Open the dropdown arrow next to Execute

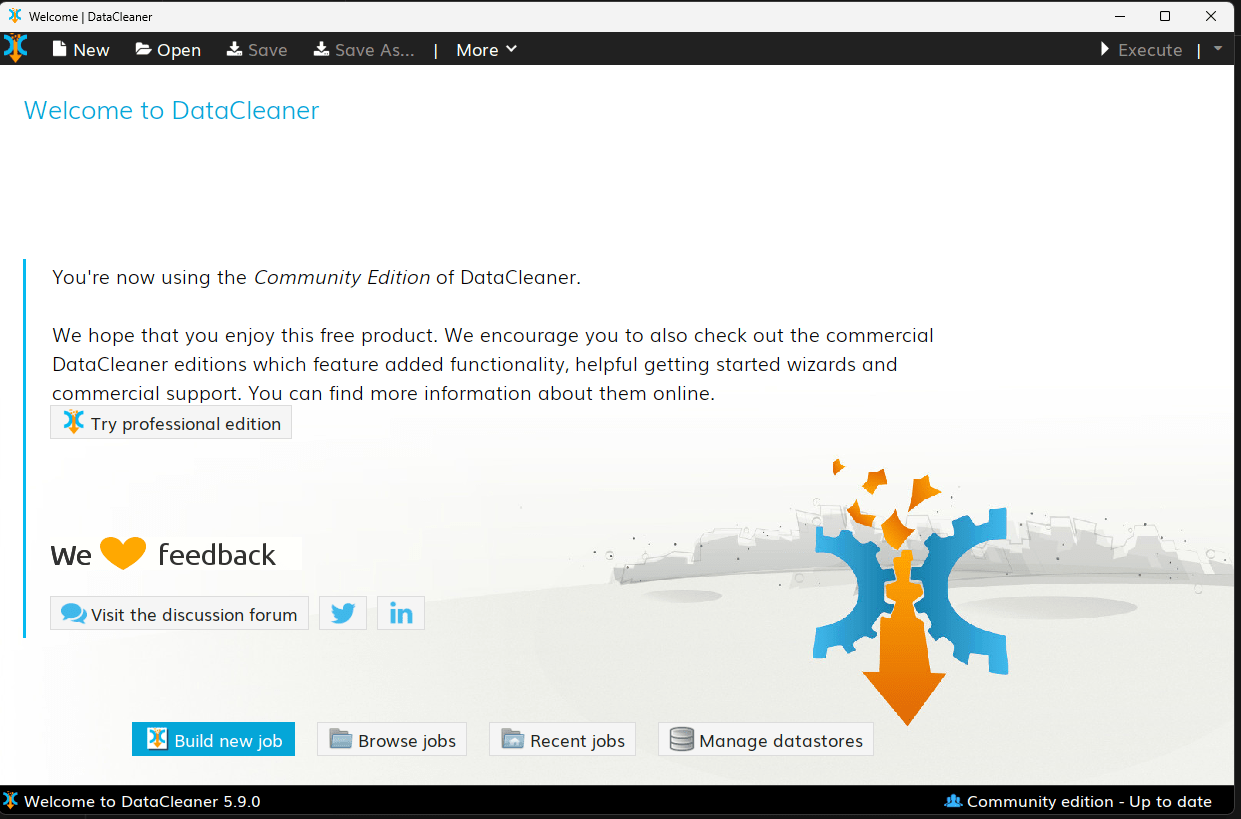1218,49
